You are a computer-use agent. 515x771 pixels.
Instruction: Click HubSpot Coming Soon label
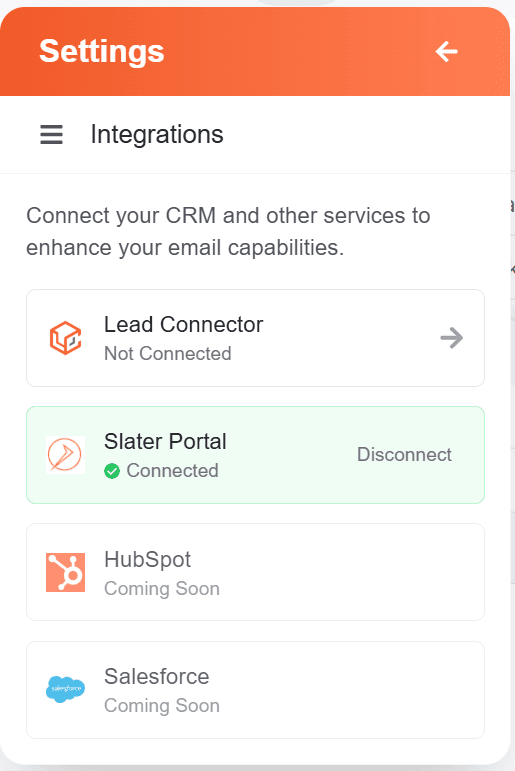(x=162, y=589)
